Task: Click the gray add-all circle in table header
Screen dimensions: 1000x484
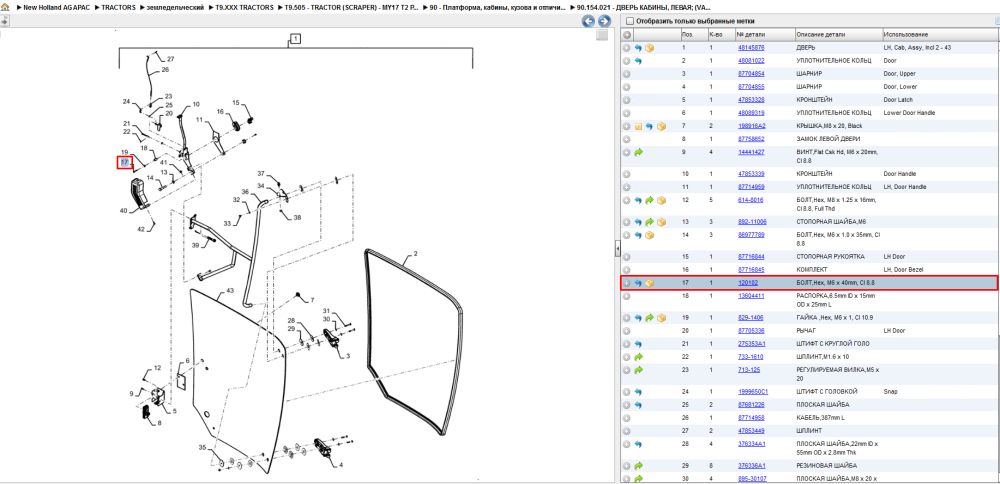Action: [627, 34]
